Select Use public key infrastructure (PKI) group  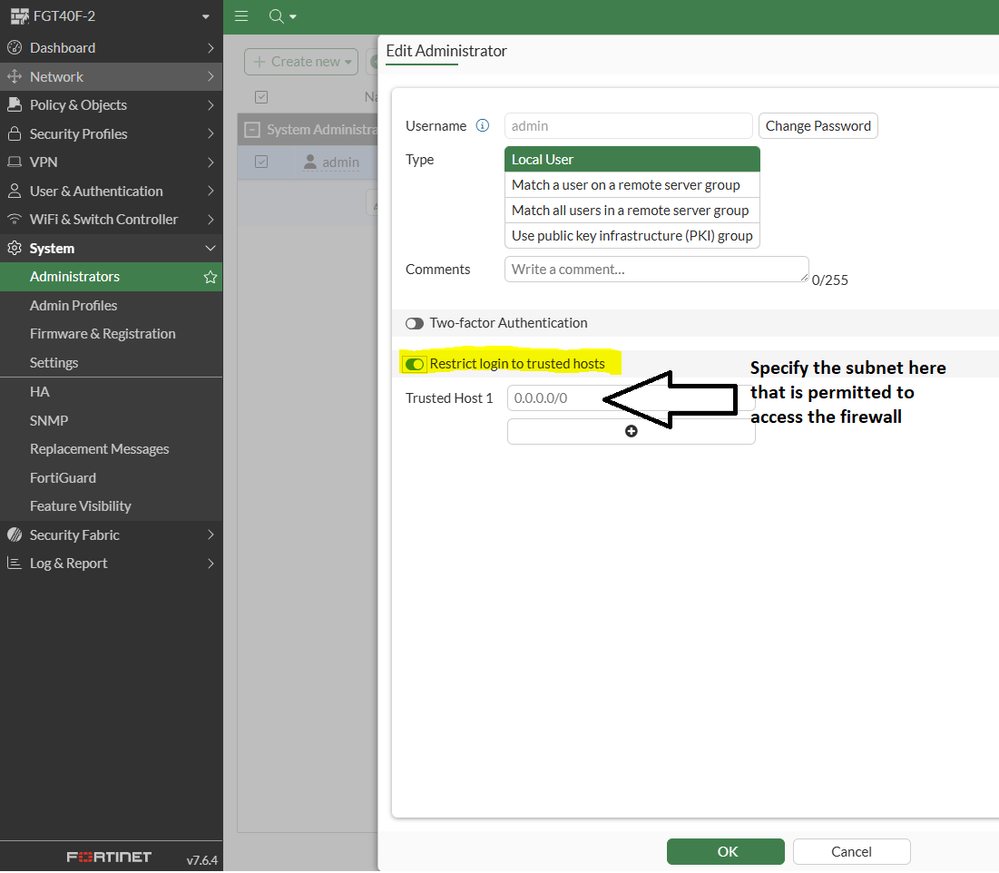tap(632, 236)
